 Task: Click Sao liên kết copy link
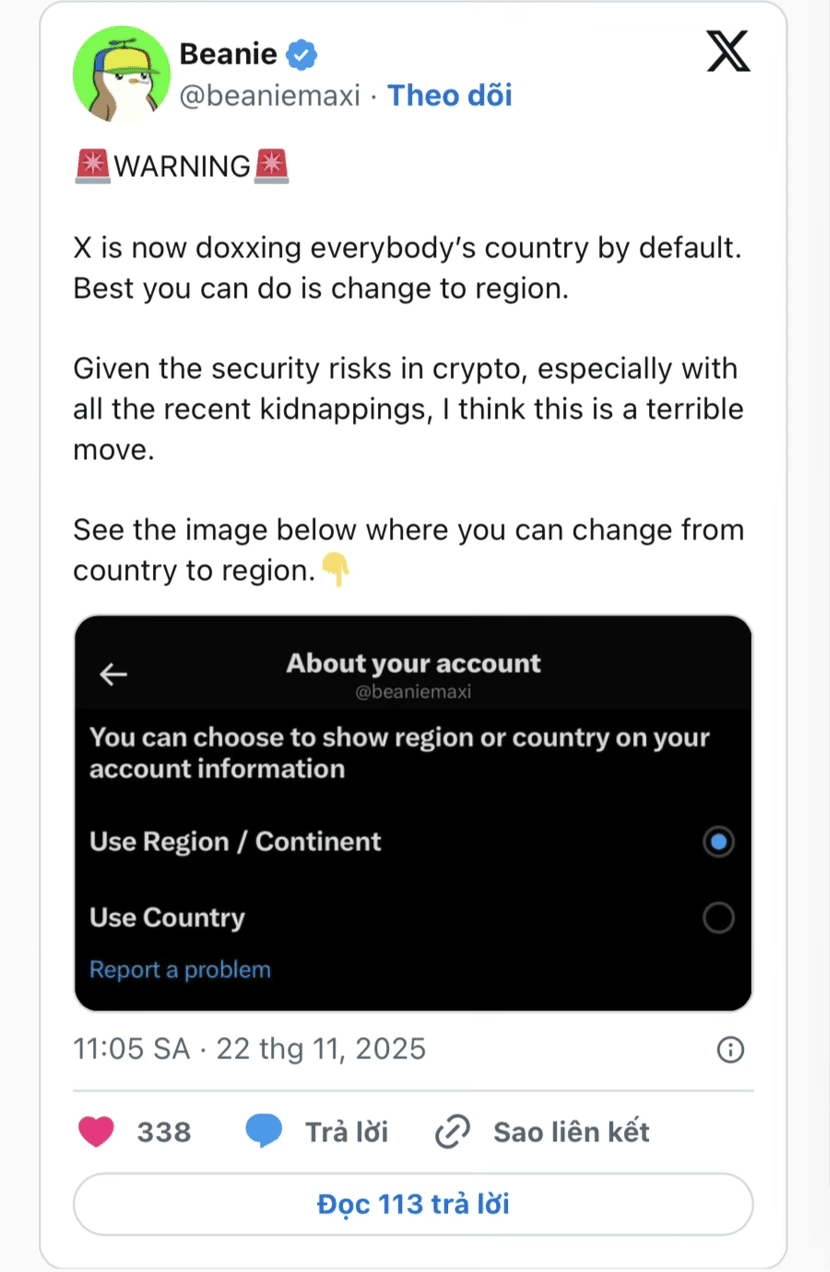(x=571, y=1132)
